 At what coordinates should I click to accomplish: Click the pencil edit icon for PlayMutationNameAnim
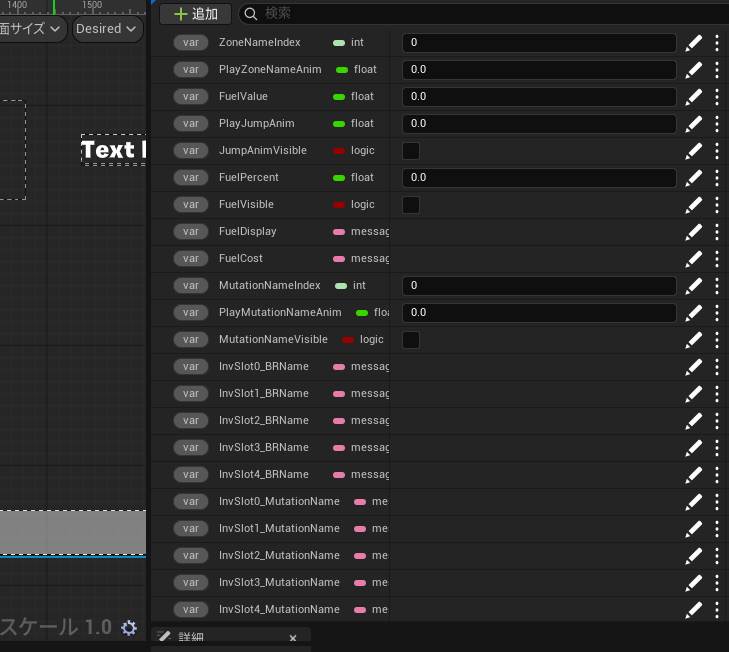[694, 313]
